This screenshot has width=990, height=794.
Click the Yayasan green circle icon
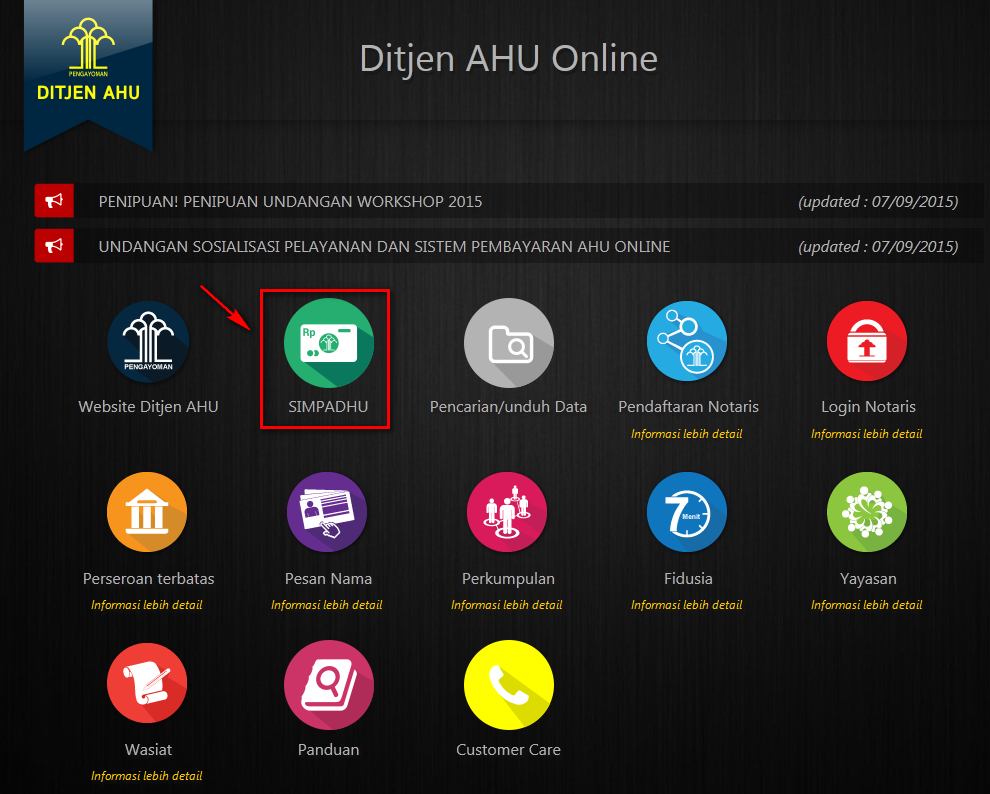867,514
